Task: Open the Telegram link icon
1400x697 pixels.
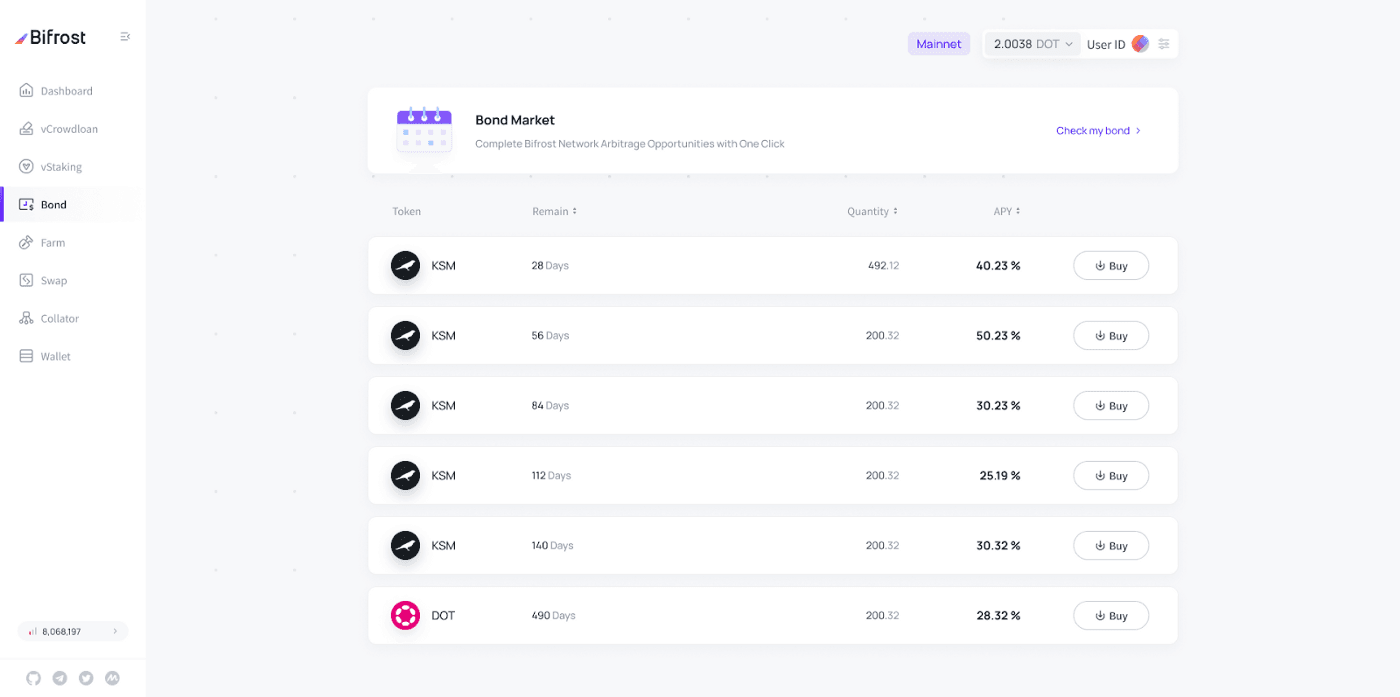Action: pyautogui.click(x=60, y=678)
